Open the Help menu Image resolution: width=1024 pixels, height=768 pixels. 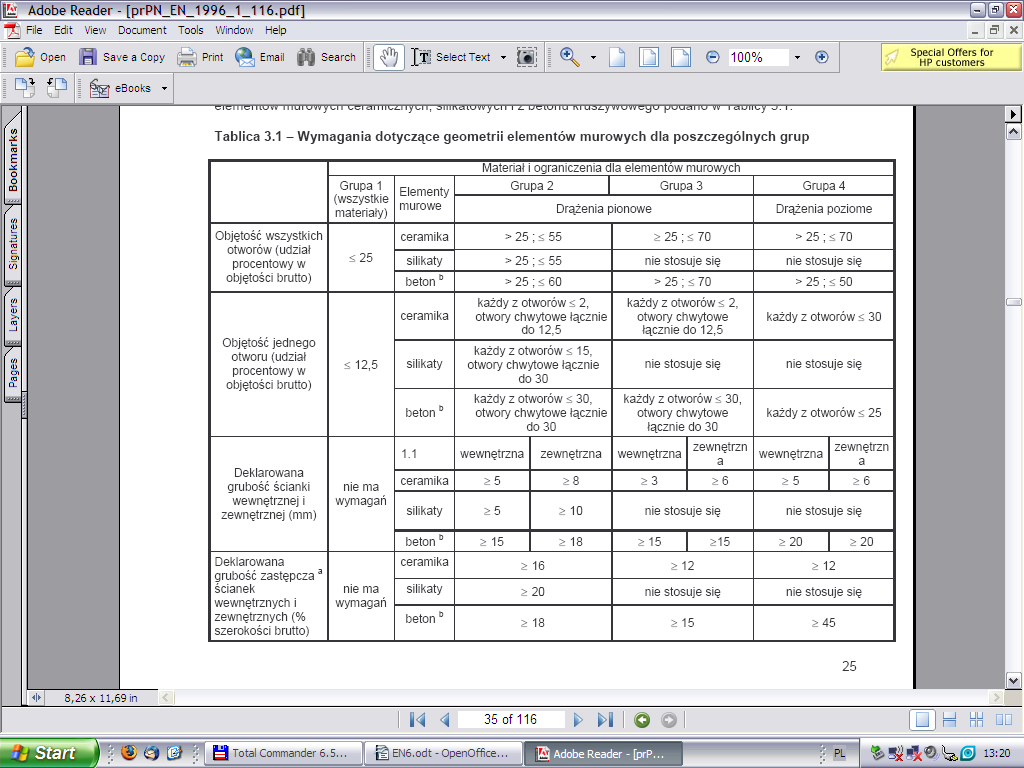click(x=275, y=30)
